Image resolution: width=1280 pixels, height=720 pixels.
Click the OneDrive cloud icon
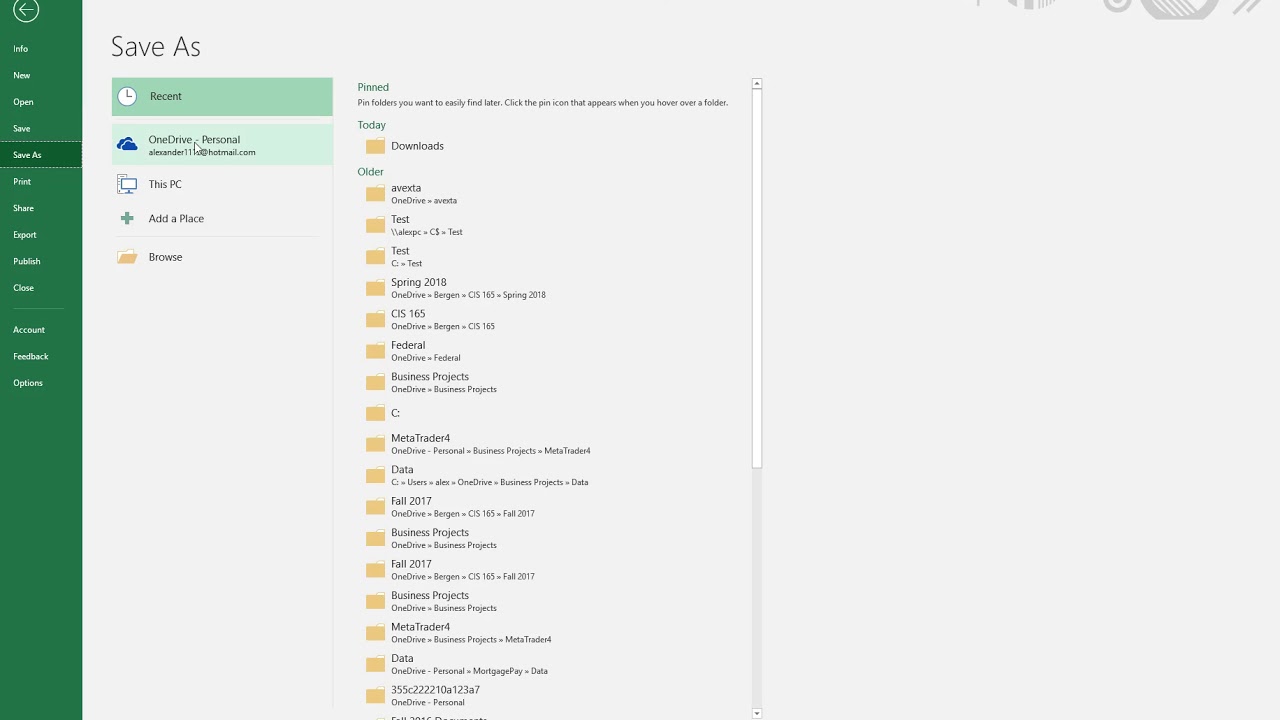pos(127,145)
